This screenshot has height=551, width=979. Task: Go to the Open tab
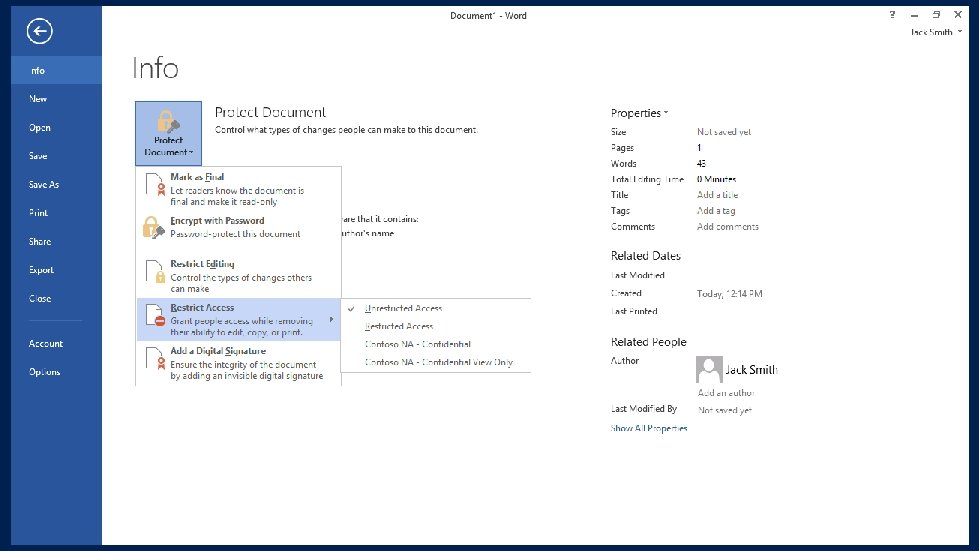[x=56, y=127]
